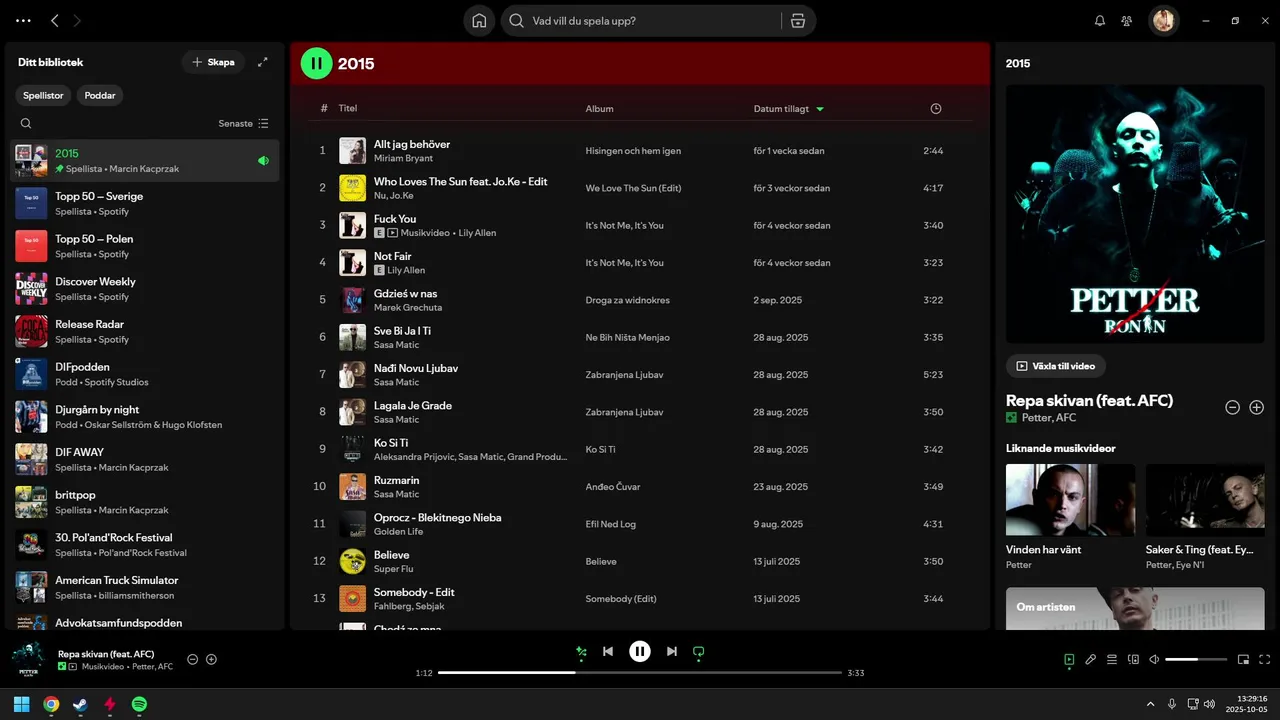Open DIFpodden podcast

(145, 374)
